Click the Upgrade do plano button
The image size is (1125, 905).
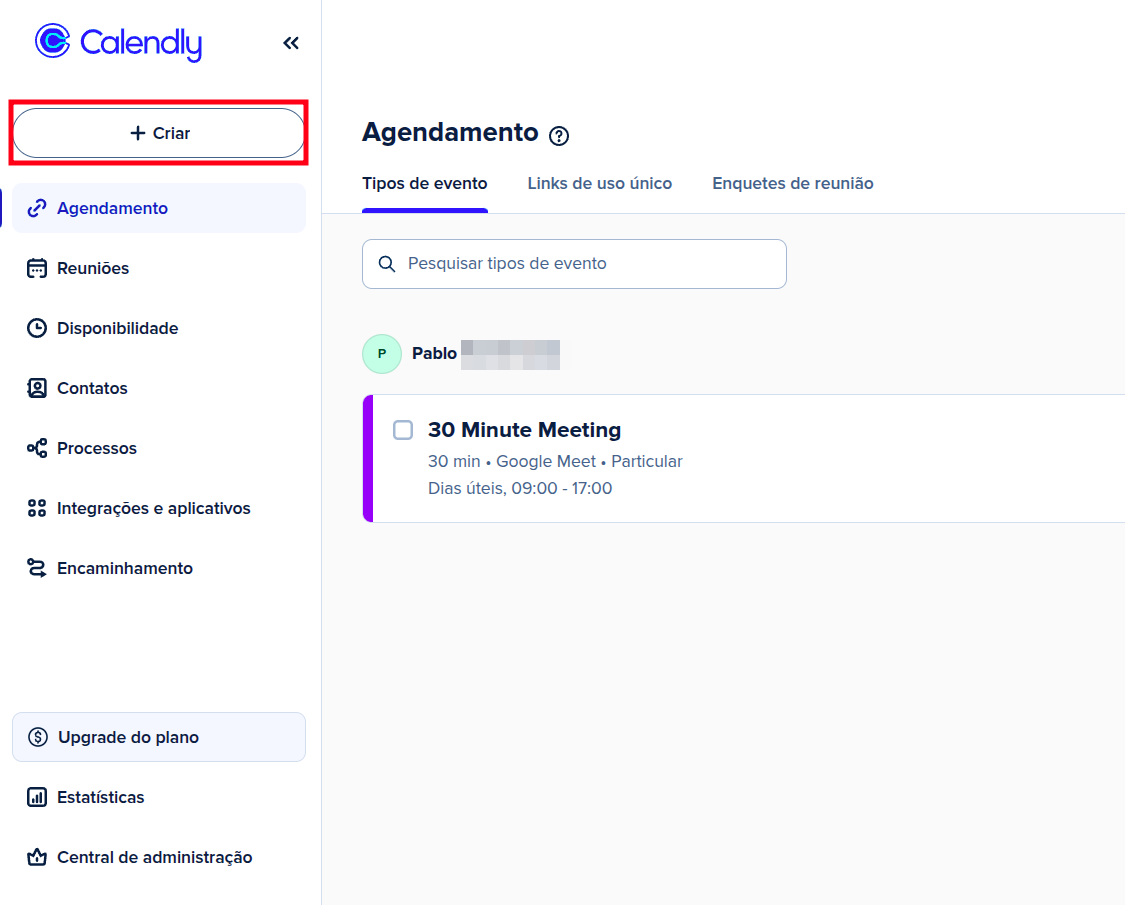point(159,737)
